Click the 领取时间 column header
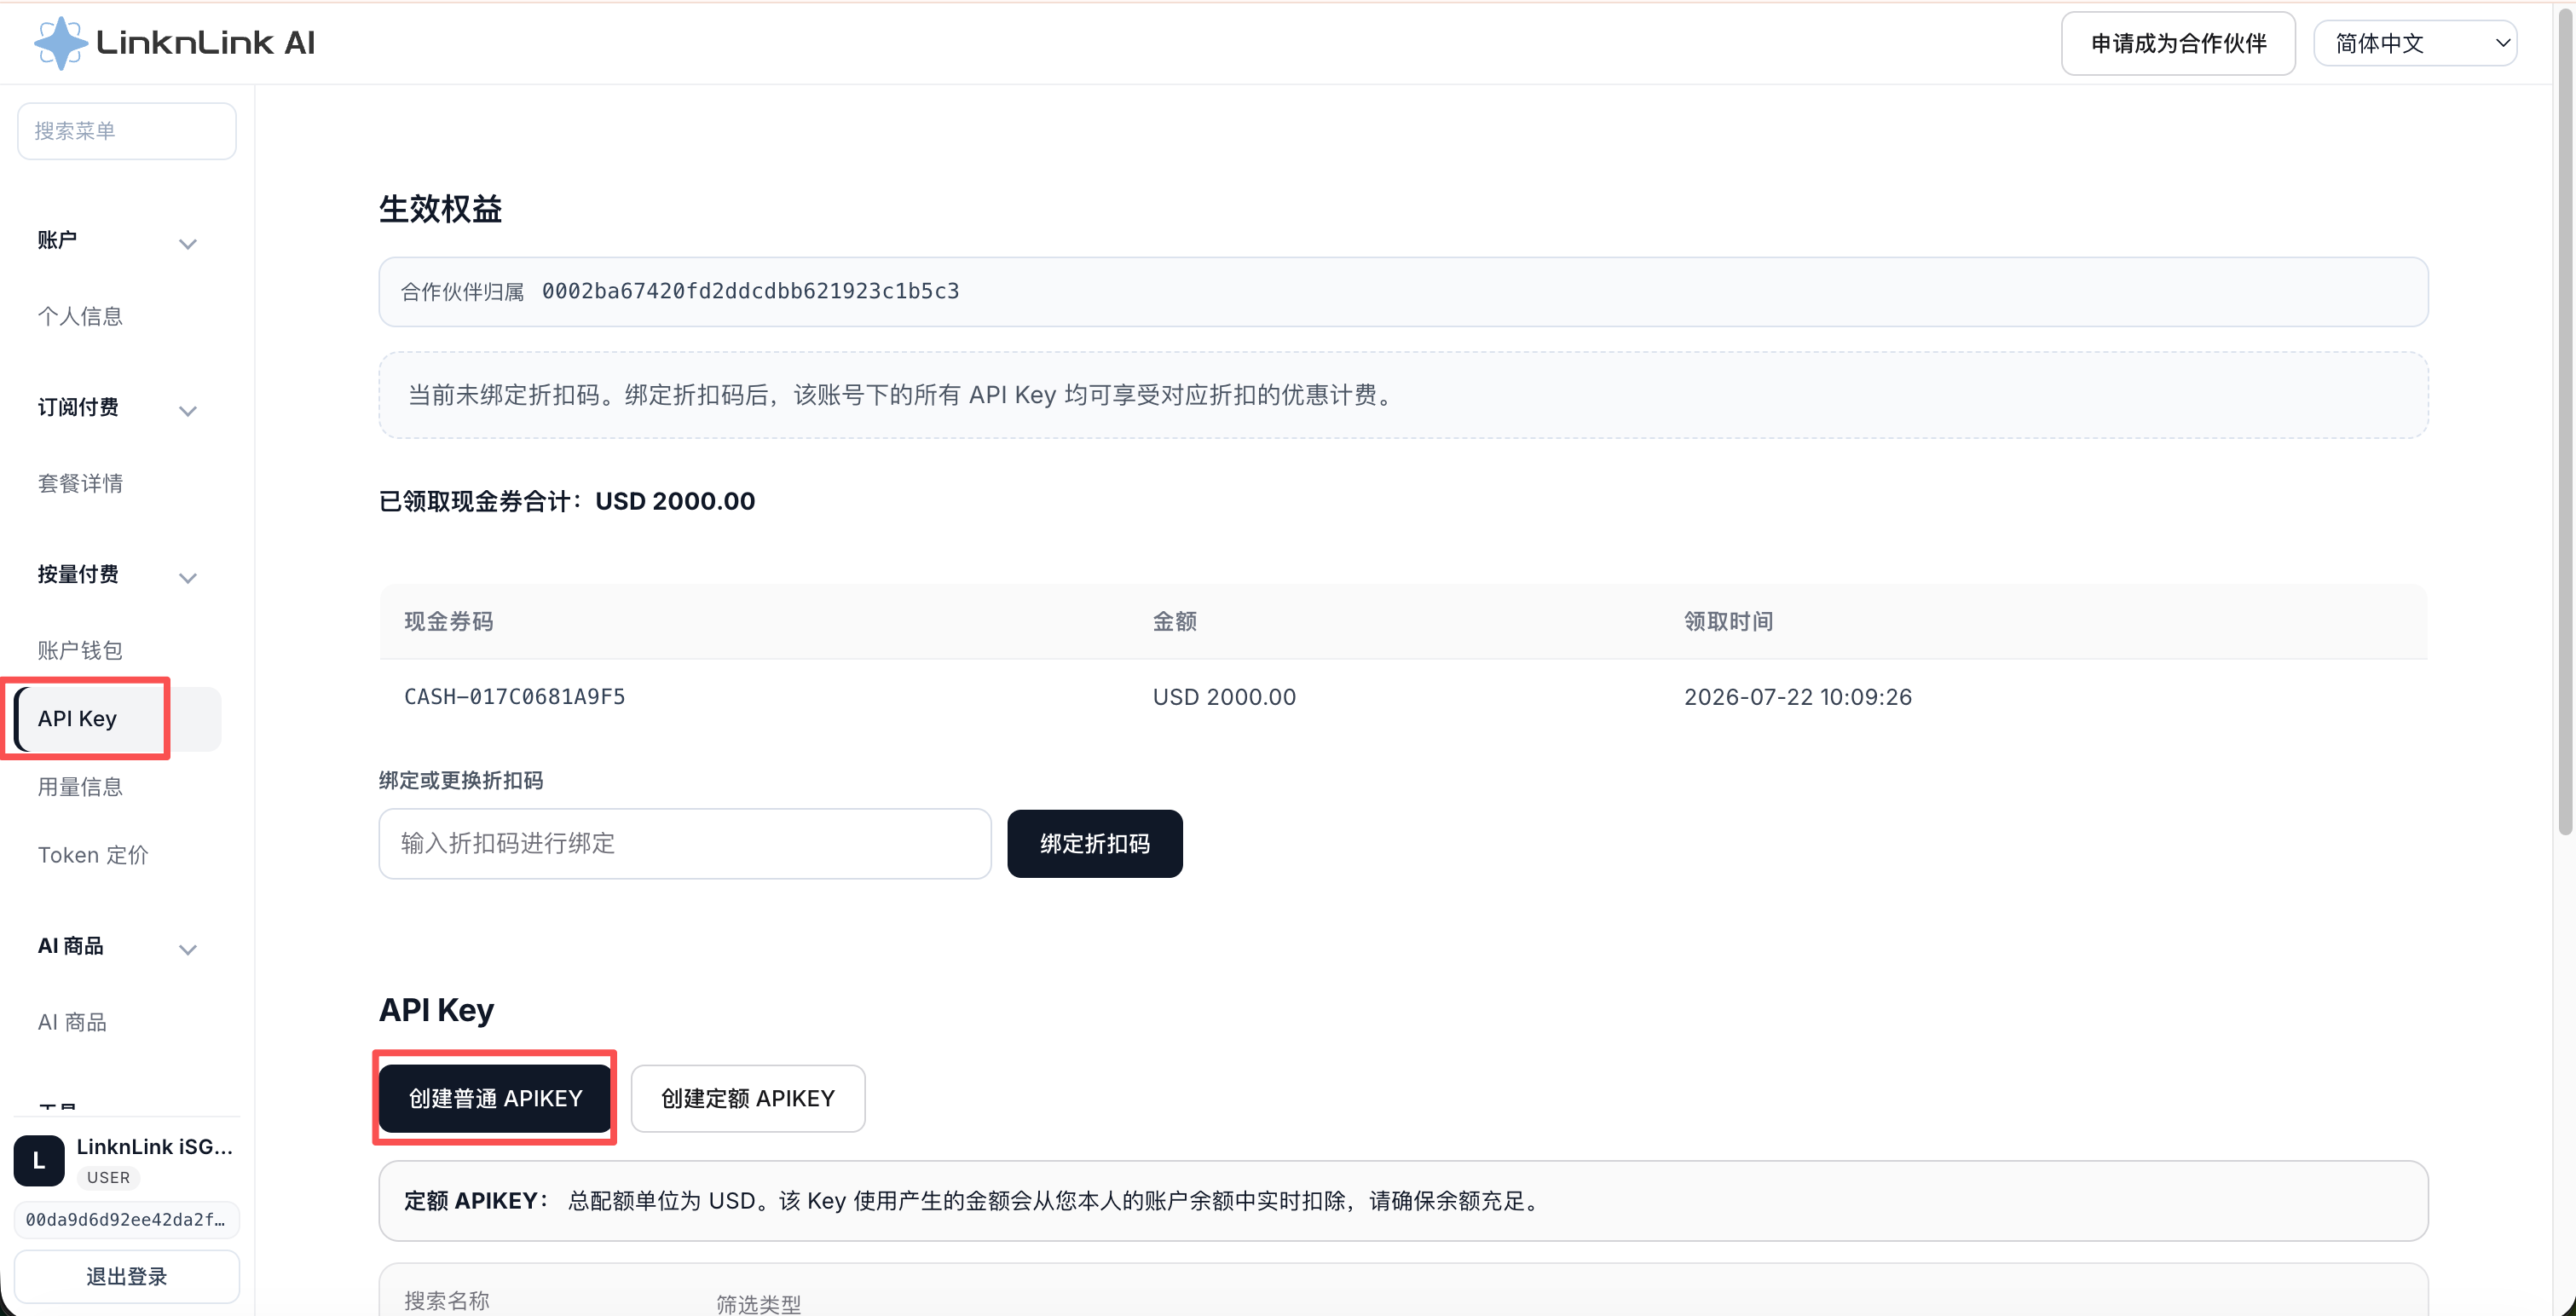2576x1316 pixels. 1728,621
